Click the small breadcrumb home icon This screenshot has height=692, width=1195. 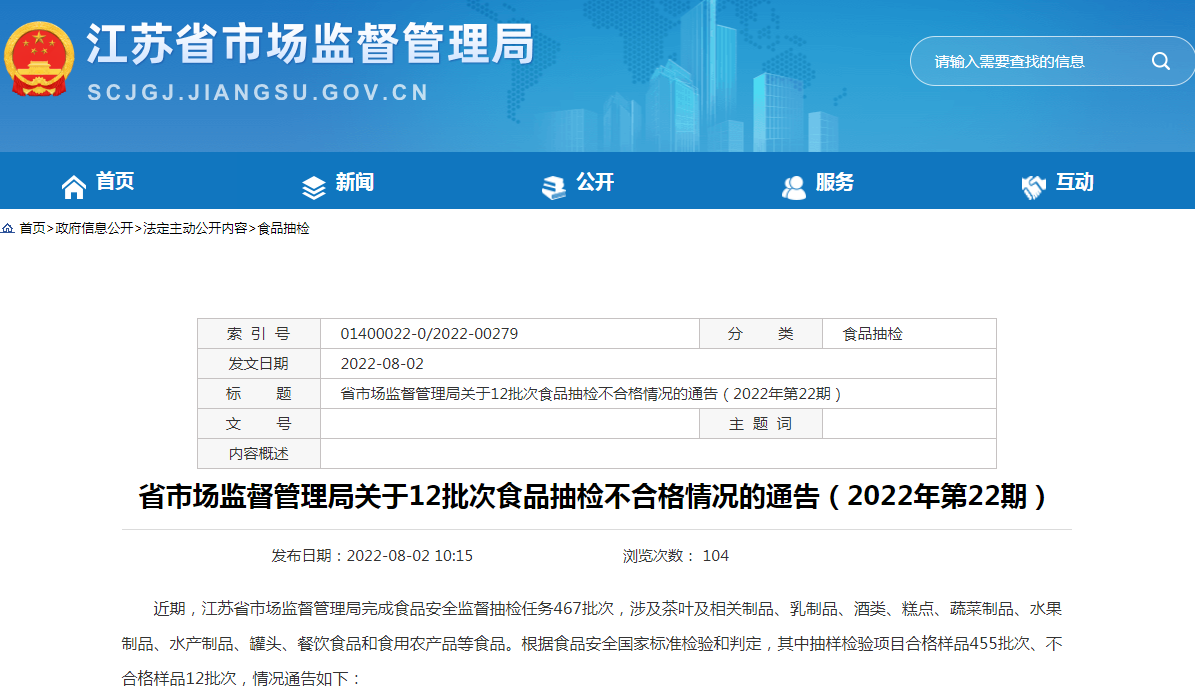(x=8, y=228)
